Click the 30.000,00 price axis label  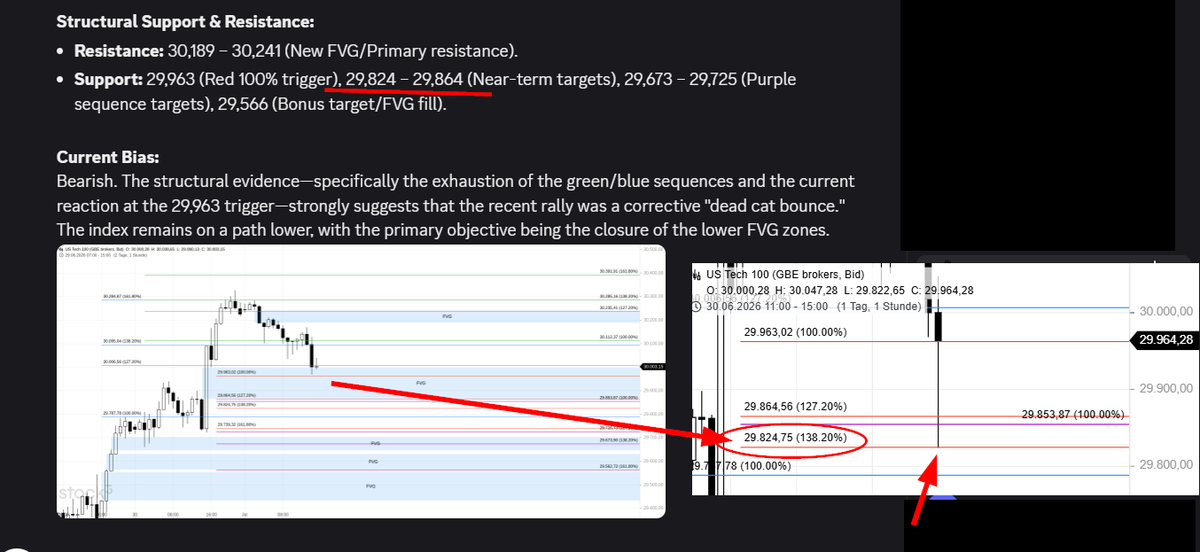click(1166, 311)
